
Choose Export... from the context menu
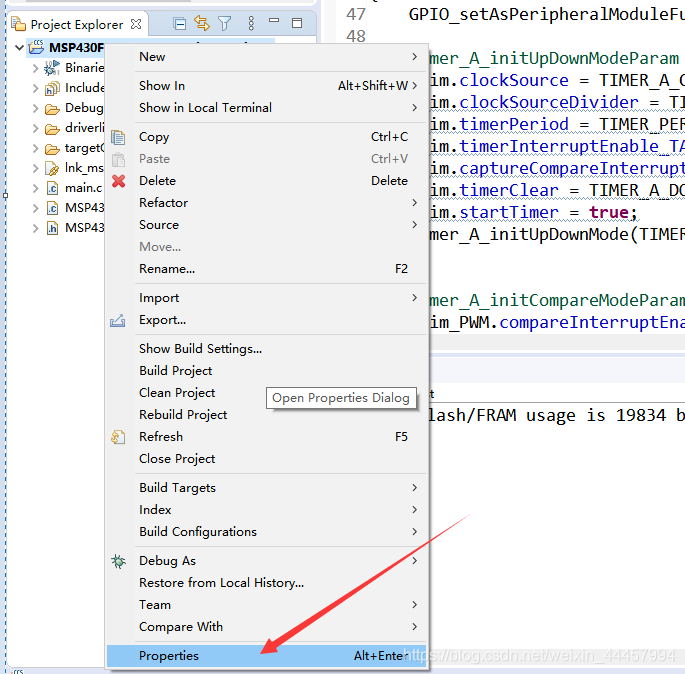click(x=266, y=320)
